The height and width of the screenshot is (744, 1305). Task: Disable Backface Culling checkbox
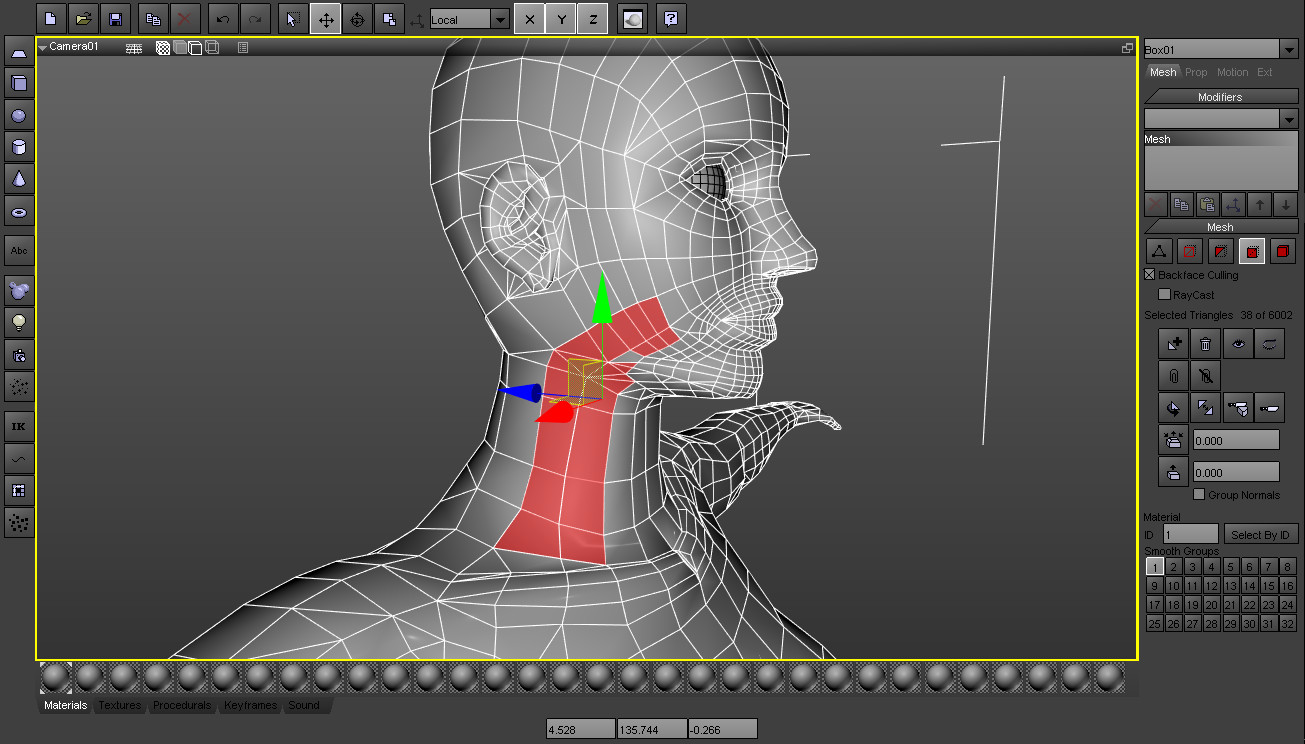[x=1150, y=275]
